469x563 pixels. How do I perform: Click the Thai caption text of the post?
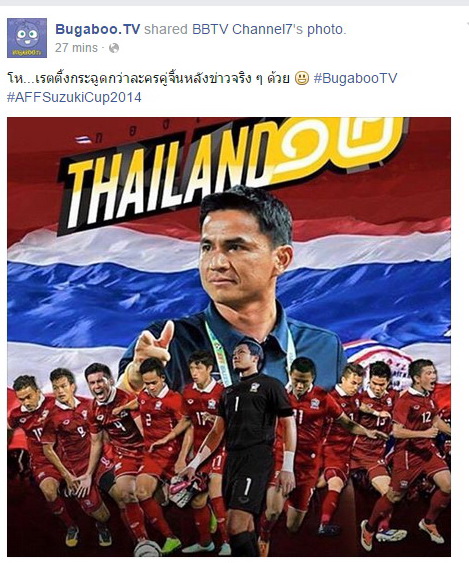pos(148,78)
